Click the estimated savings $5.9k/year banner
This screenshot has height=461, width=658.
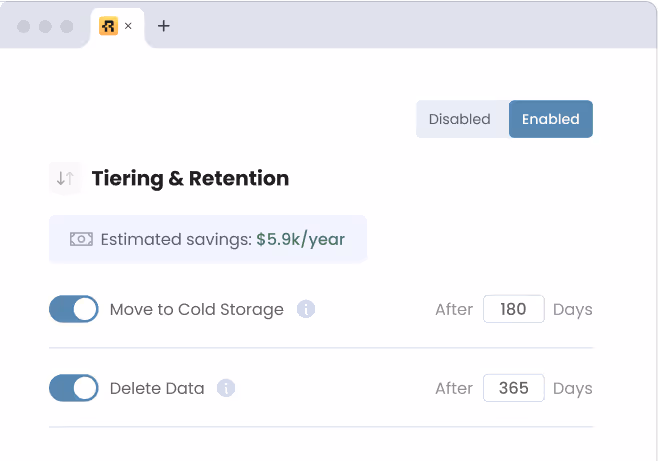(x=208, y=239)
